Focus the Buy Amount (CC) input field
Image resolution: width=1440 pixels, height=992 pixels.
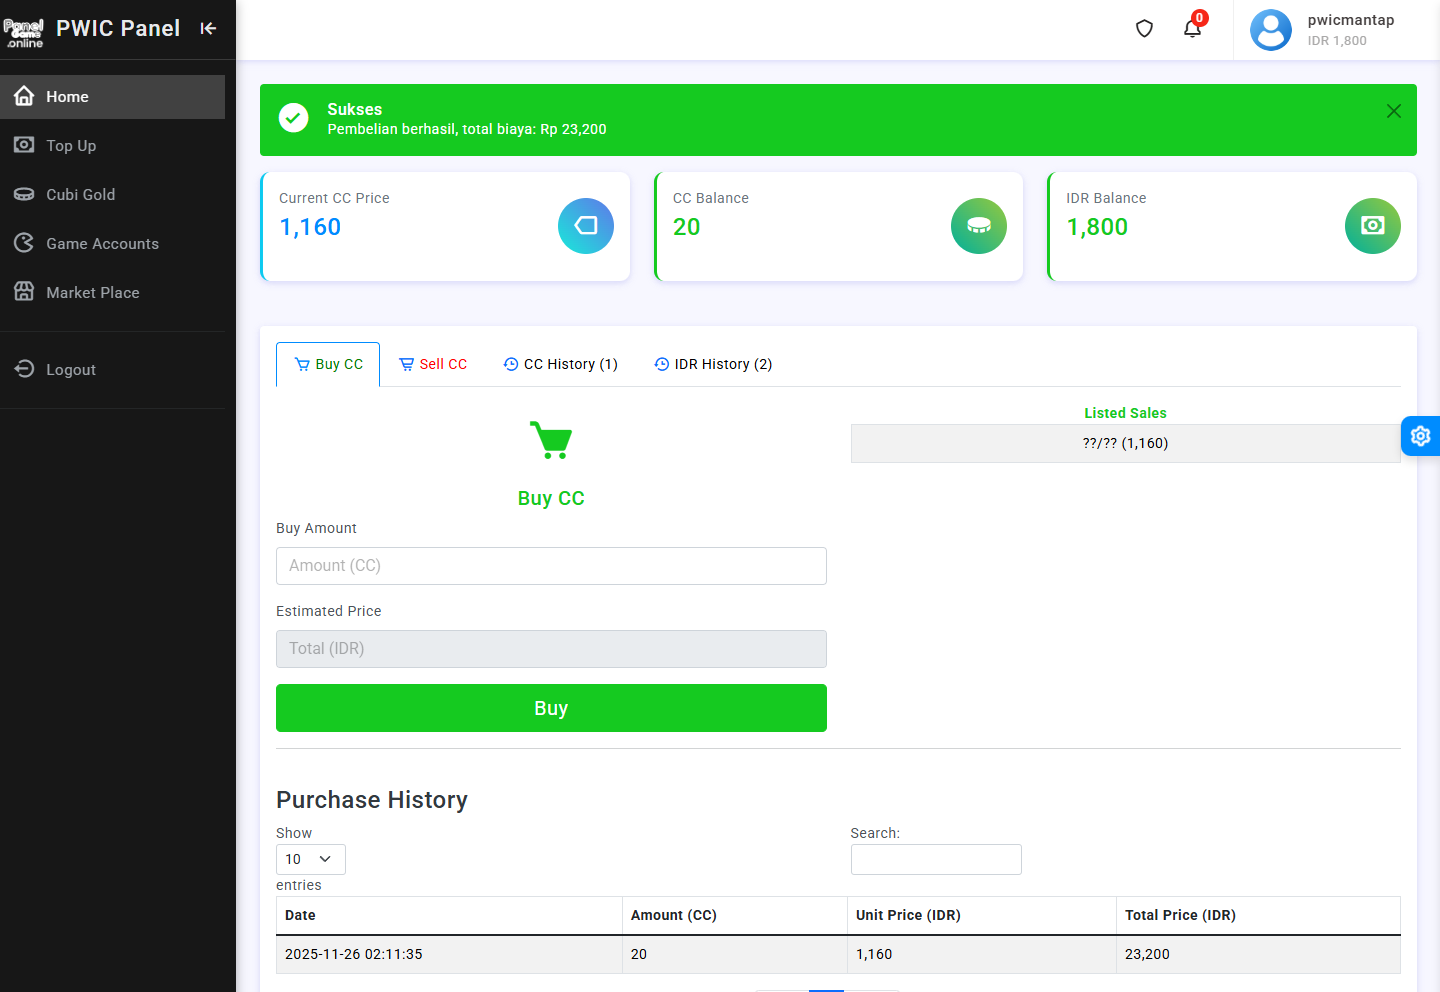click(x=551, y=566)
